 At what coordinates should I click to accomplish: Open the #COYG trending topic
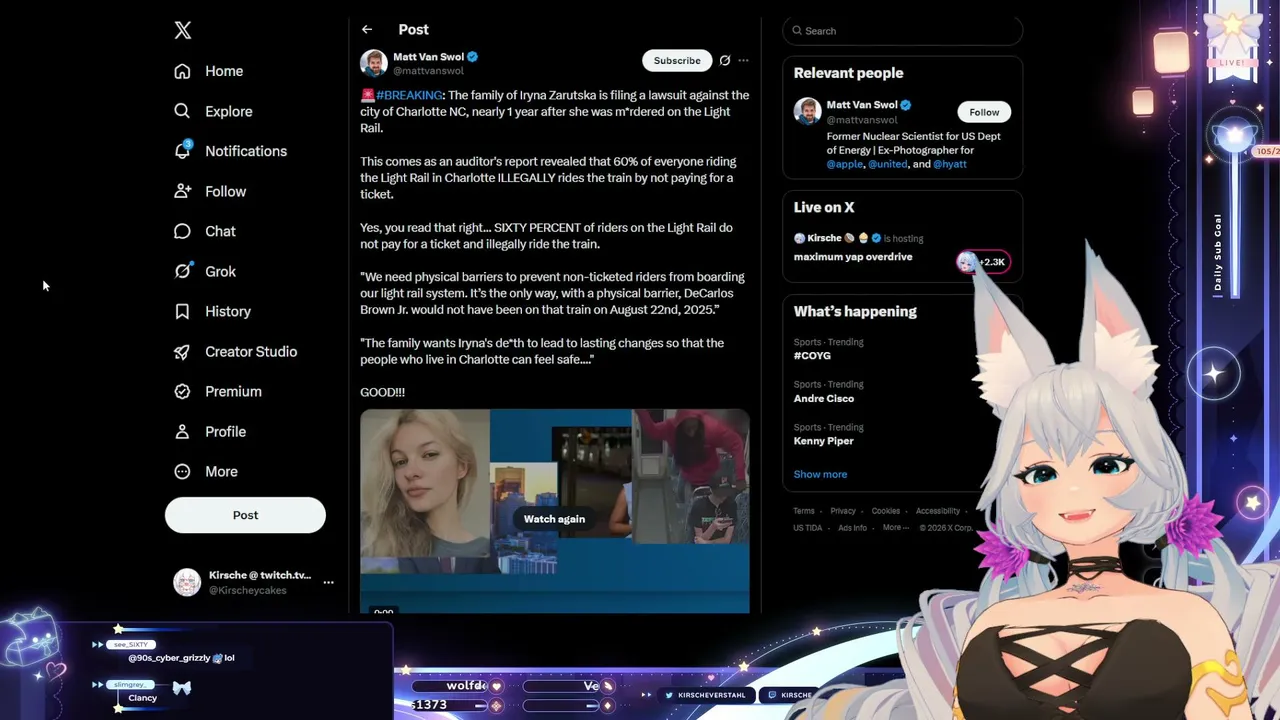coord(812,356)
